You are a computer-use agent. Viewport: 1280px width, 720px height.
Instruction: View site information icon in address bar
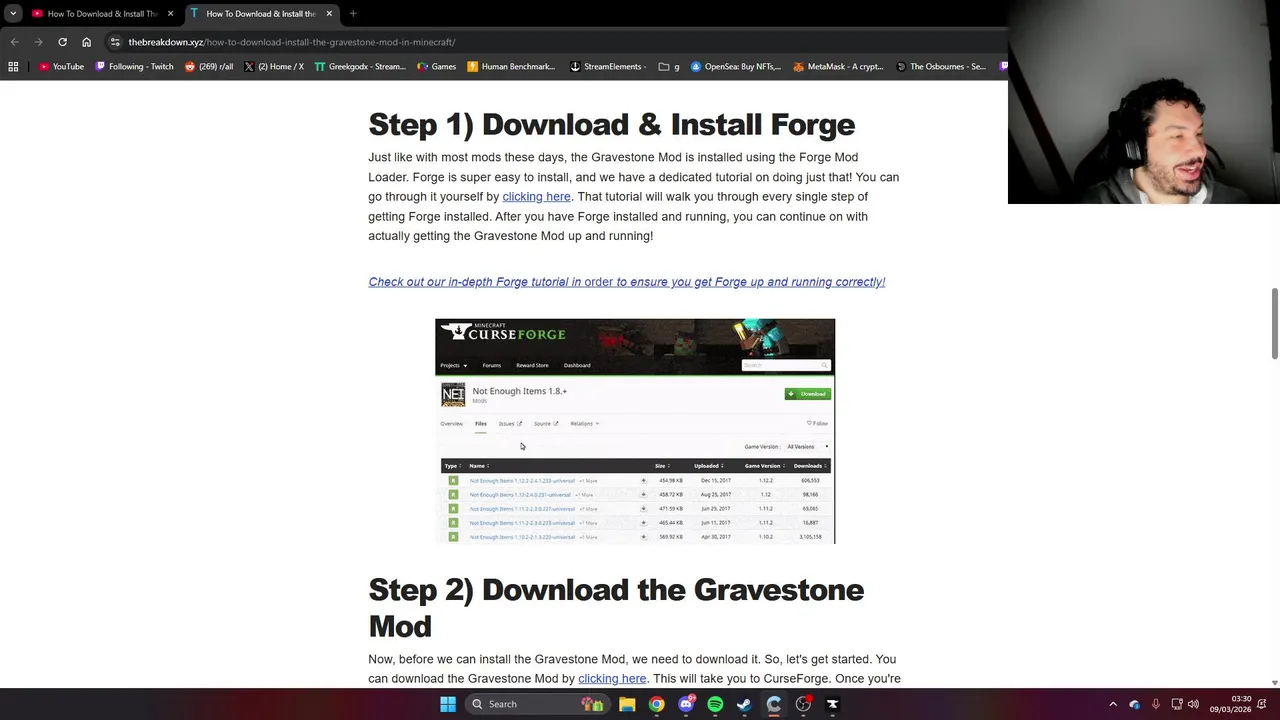pyautogui.click(x=115, y=42)
